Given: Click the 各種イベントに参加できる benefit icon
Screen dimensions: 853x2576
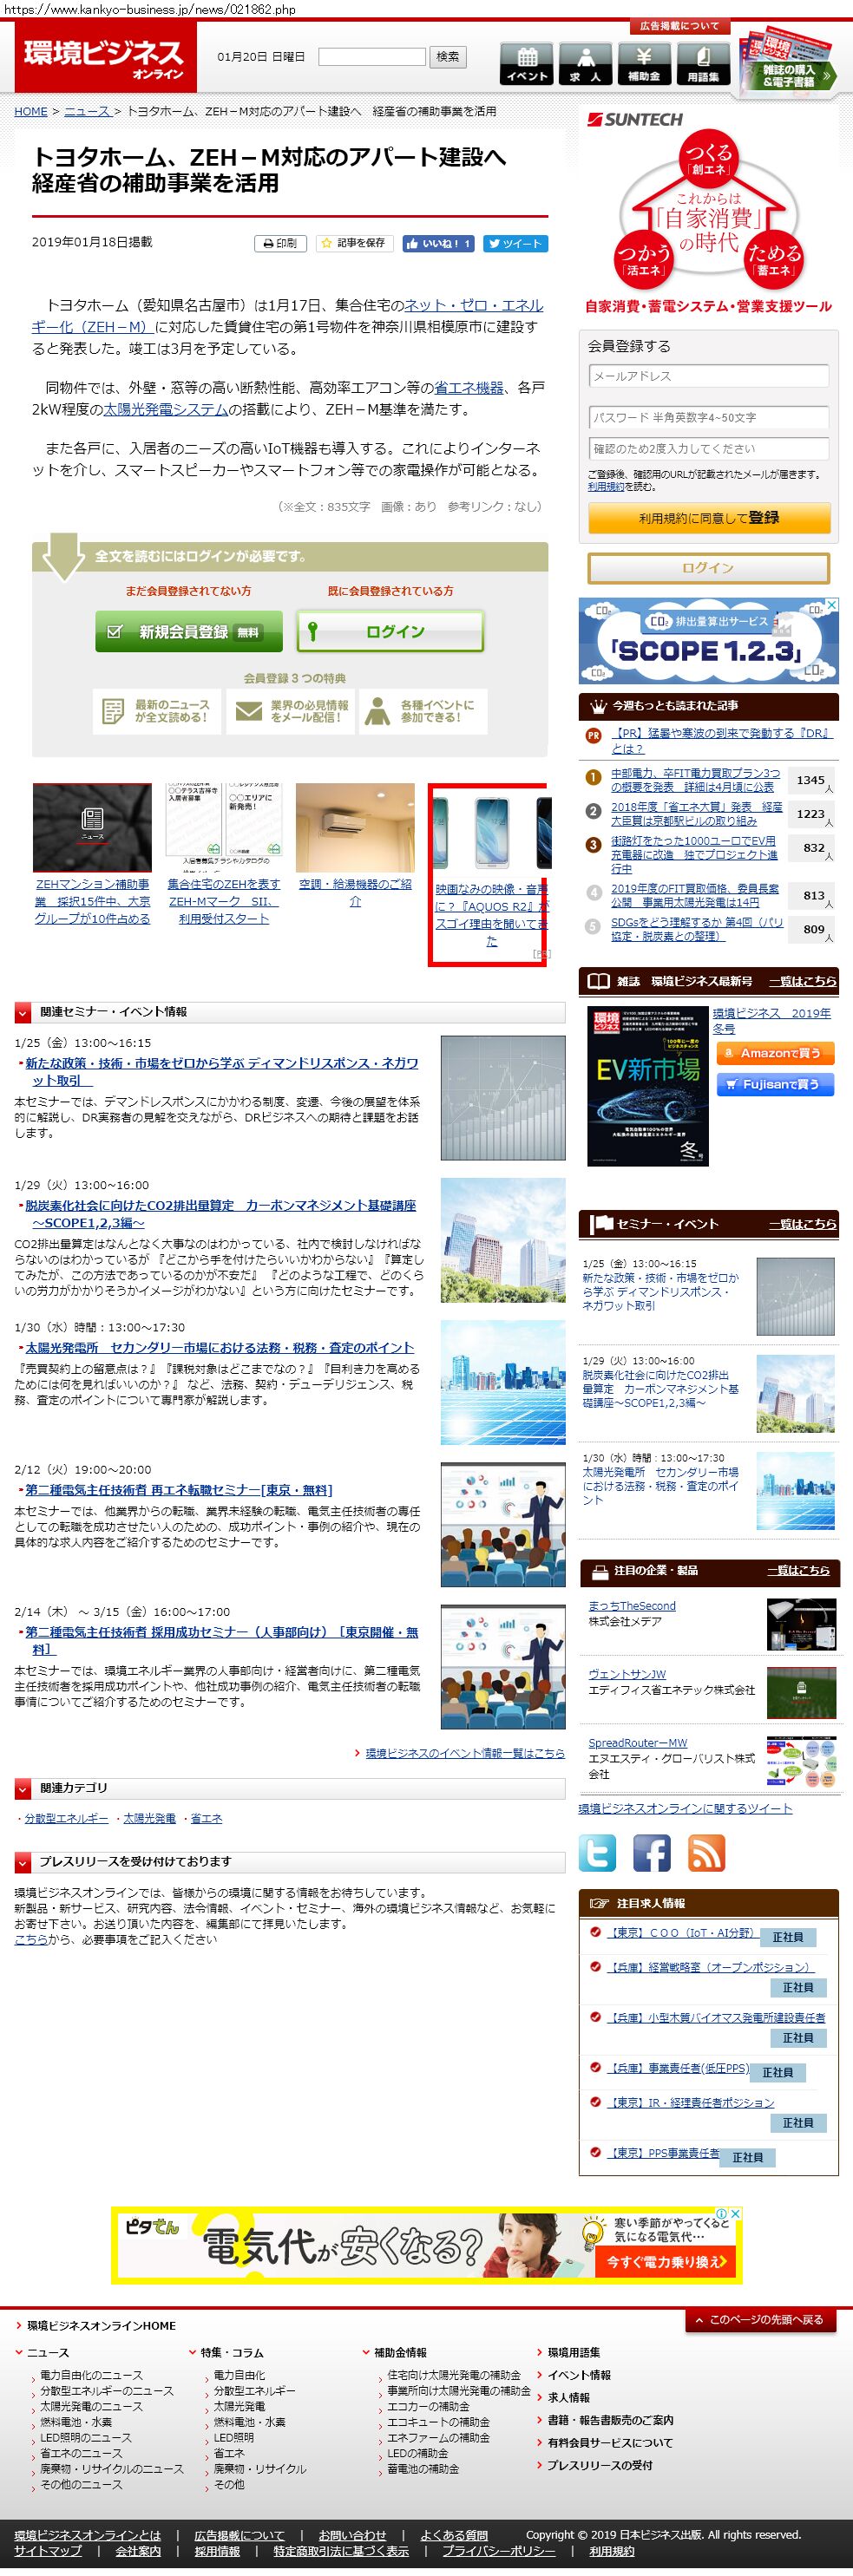Looking at the screenshot, I should pyautogui.click(x=424, y=711).
